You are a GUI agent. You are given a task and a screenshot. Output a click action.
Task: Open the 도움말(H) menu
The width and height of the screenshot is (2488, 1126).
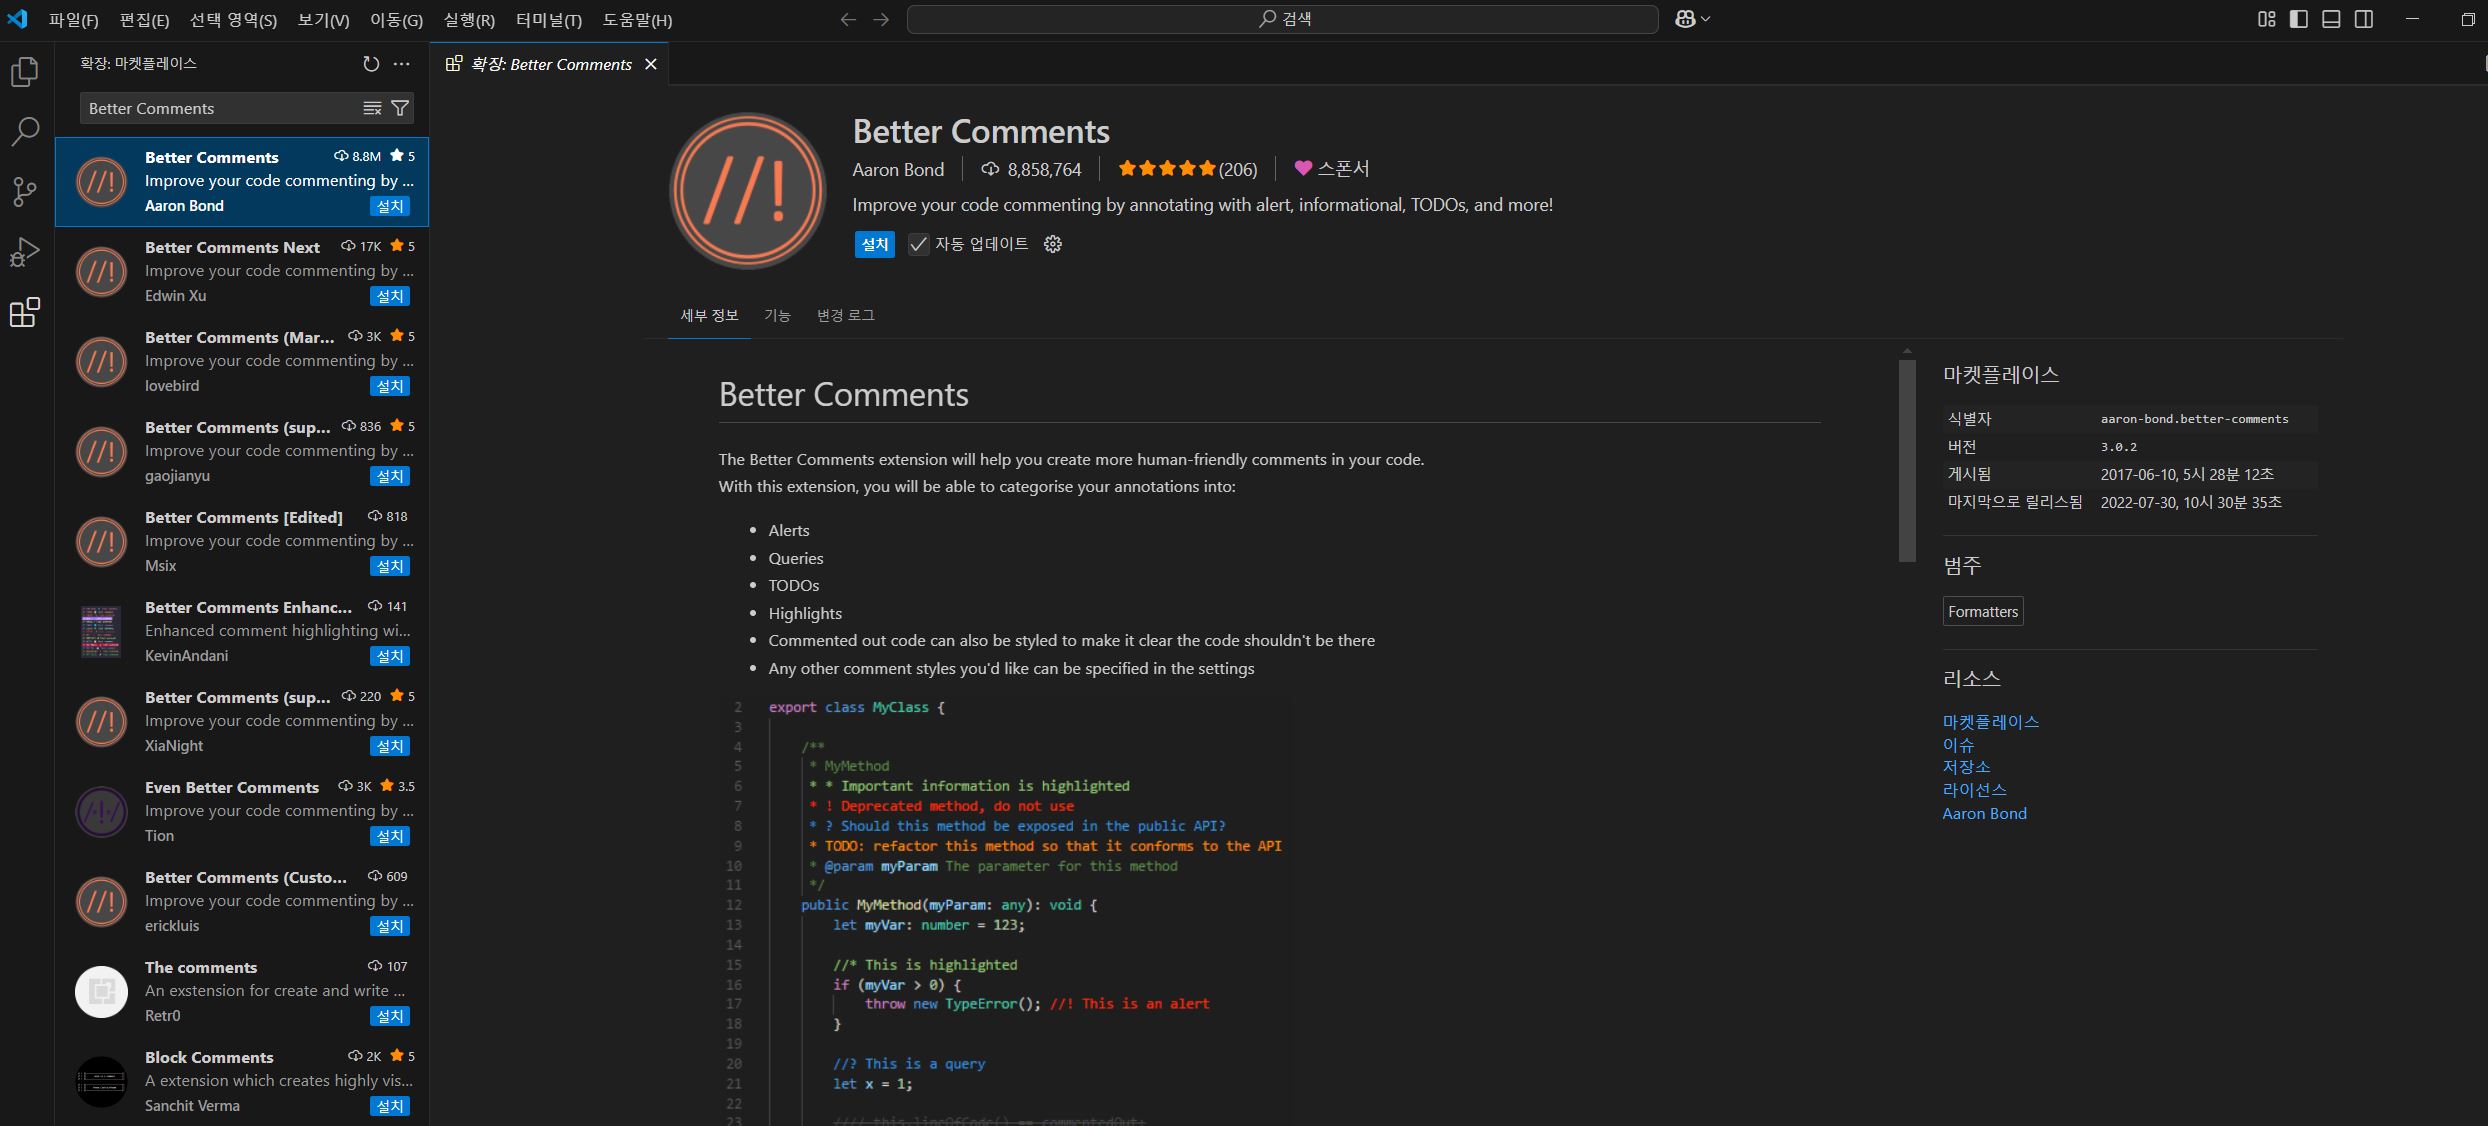[x=637, y=20]
